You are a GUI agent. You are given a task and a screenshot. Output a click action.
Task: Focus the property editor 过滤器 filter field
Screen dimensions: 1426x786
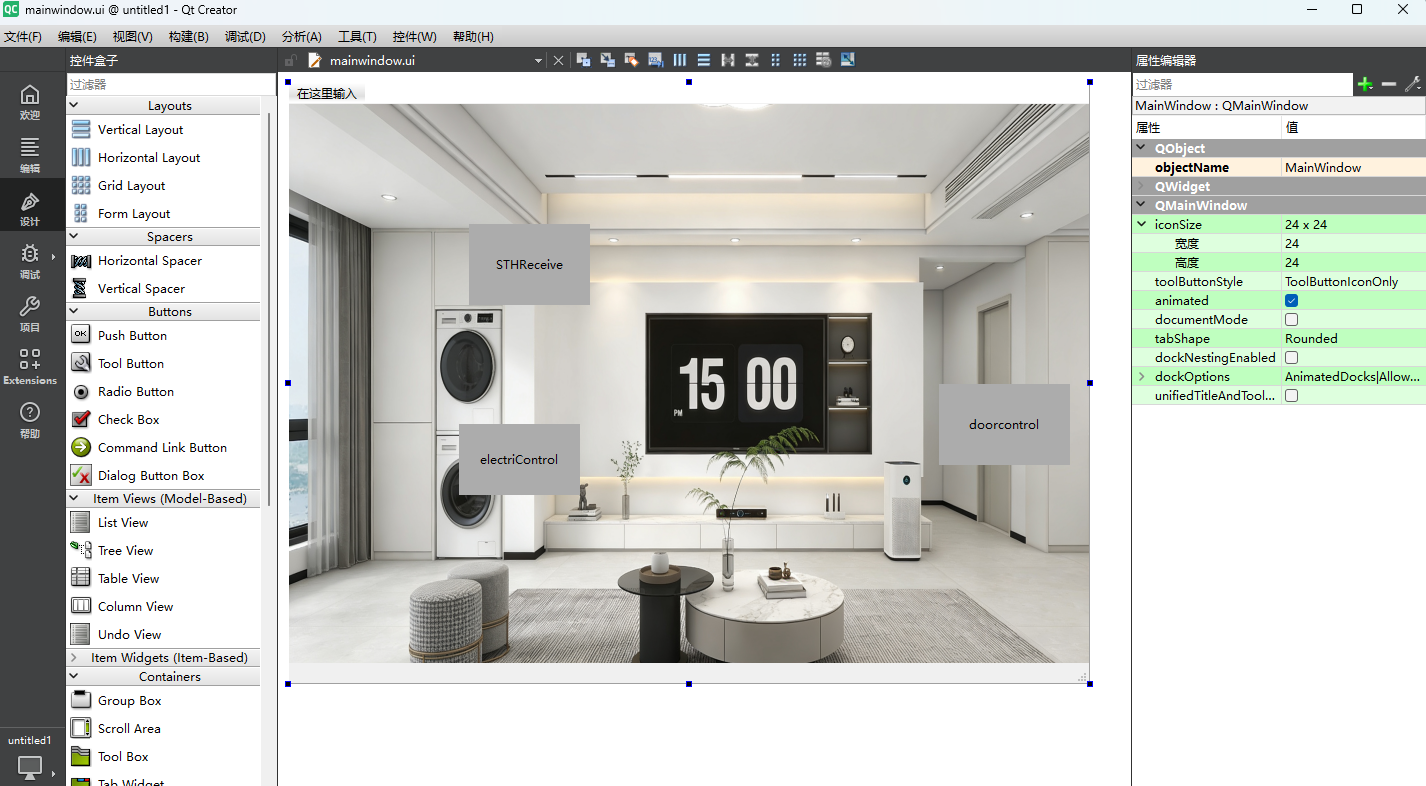(1242, 85)
